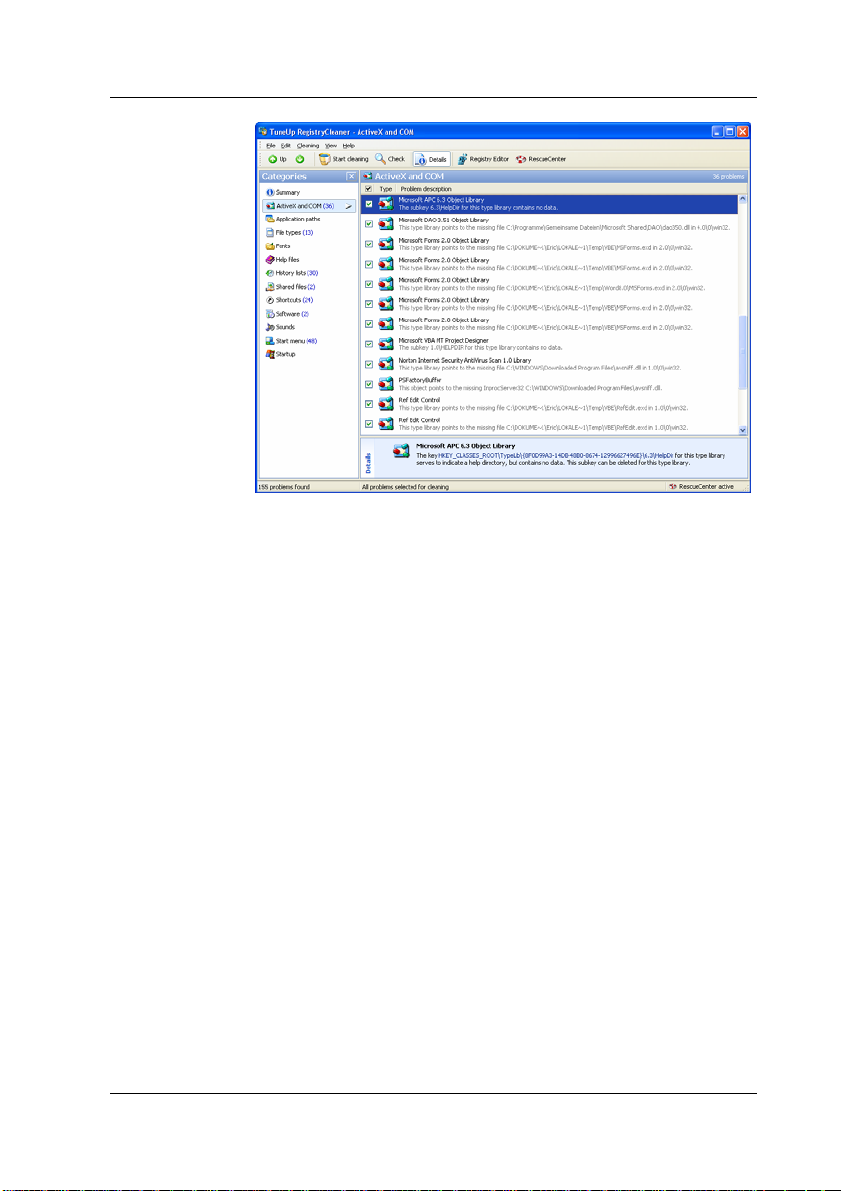Viewport: 841px width, 1191px height.
Task: Open the Registry Editor from the toolbar
Action: (x=482, y=159)
